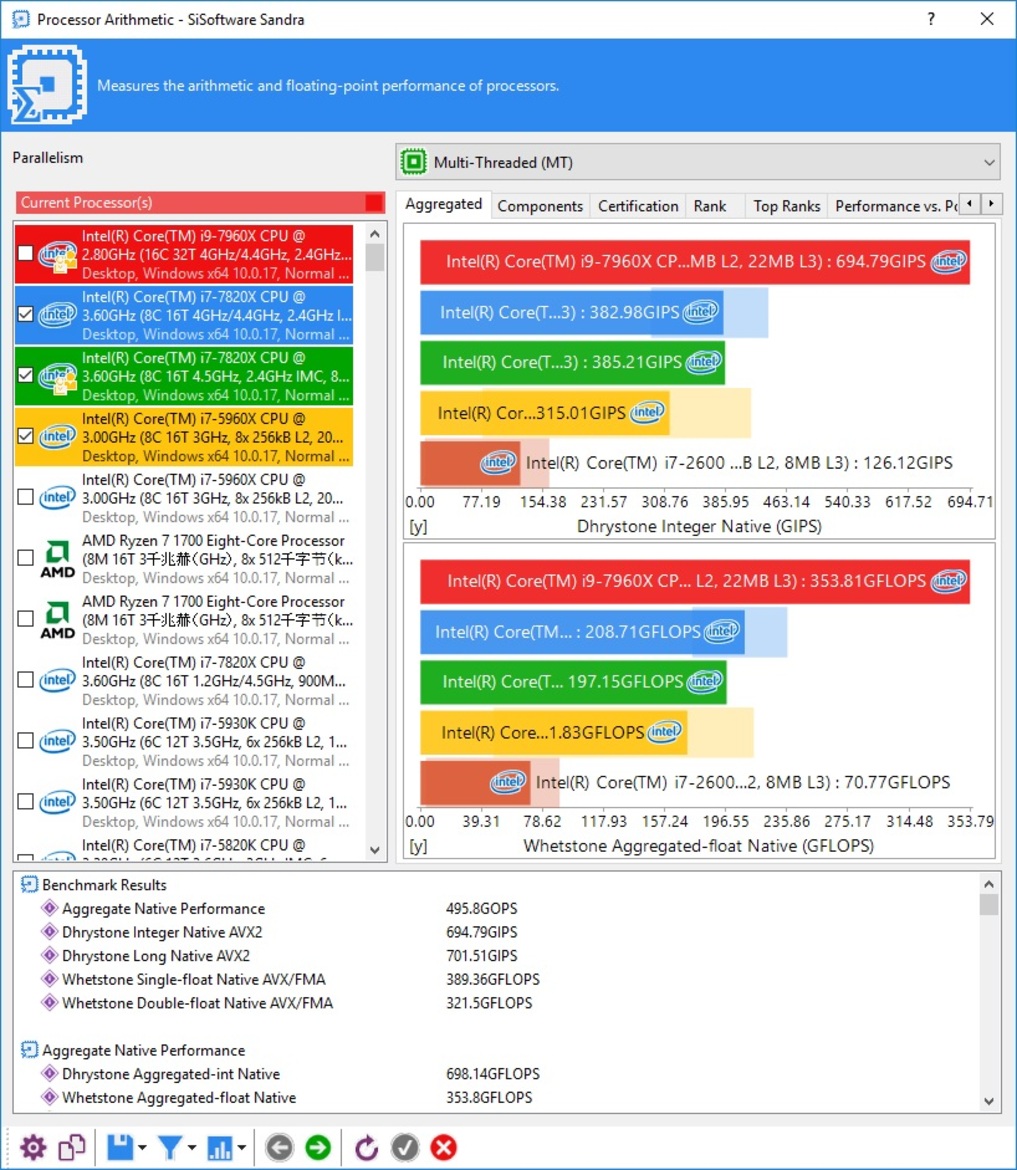Image resolution: width=1017 pixels, height=1170 pixels.
Task: Click the bar chart icon
Action: click(x=220, y=1147)
